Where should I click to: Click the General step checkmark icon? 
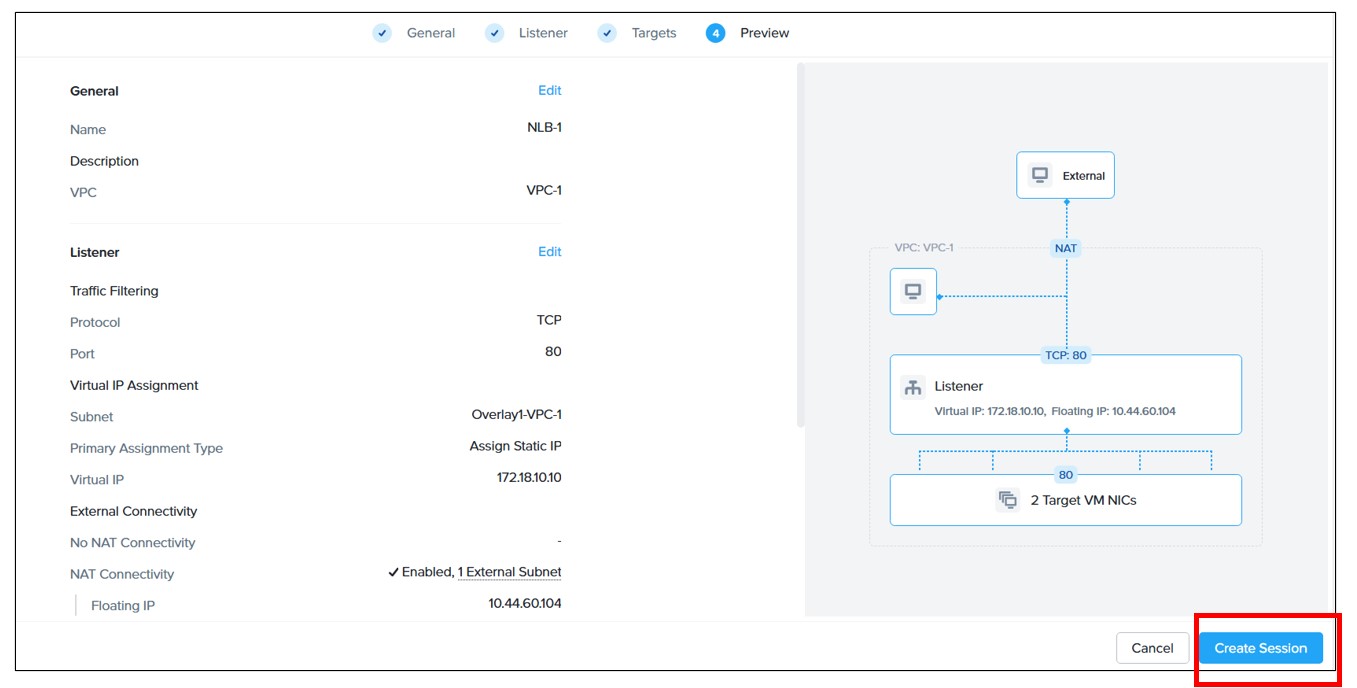click(382, 33)
